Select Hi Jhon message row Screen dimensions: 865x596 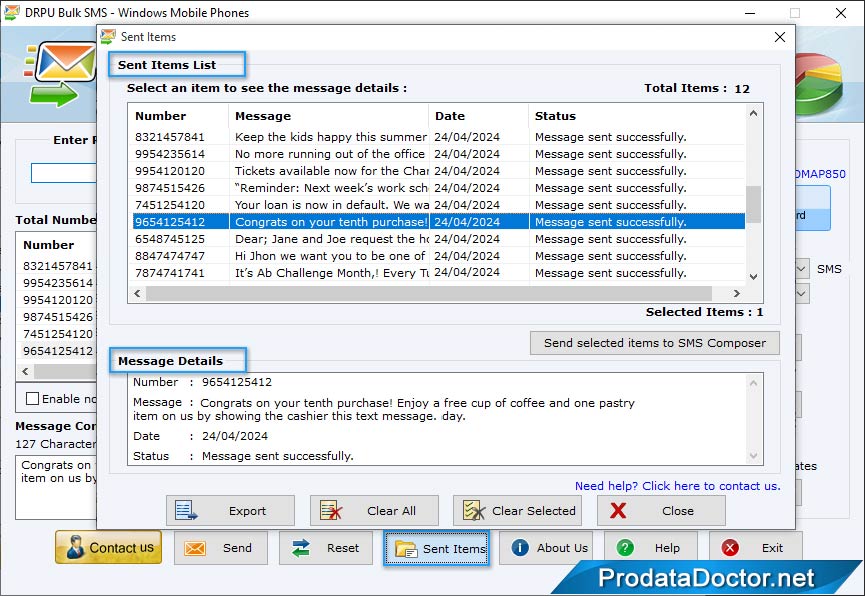[x=439, y=256]
